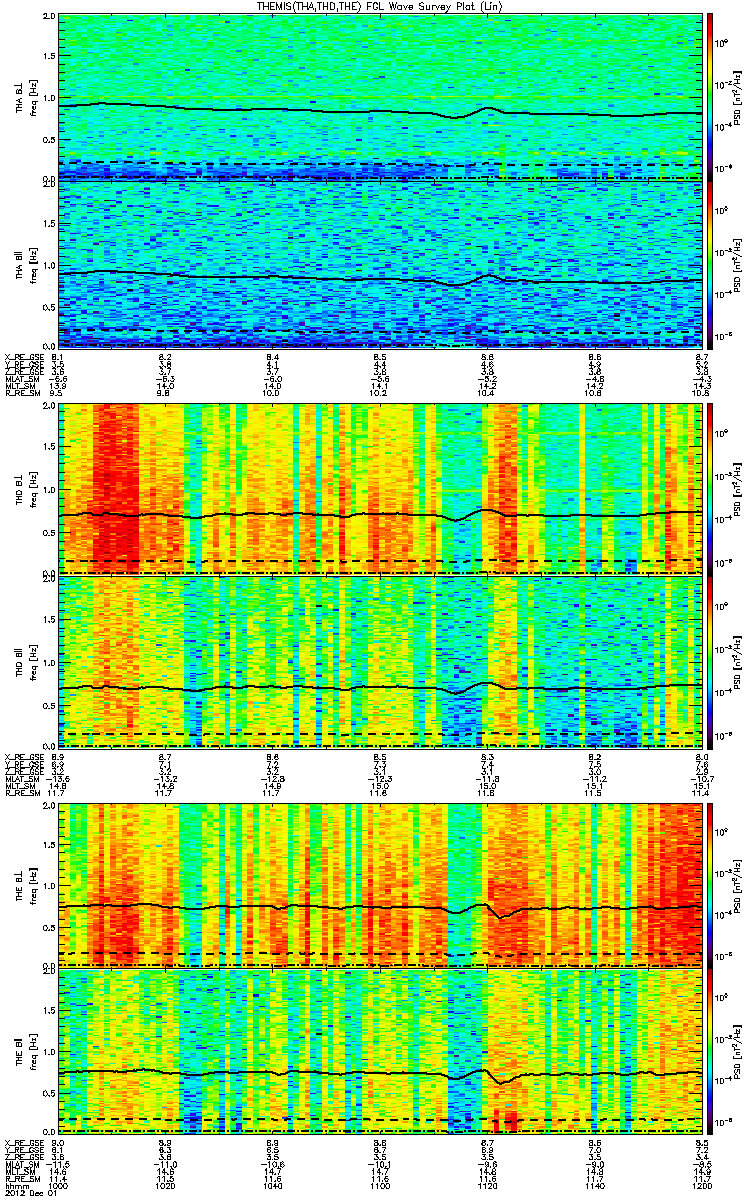
Task: Select the THA B-parallel spectrogram panel
Action: point(380,264)
